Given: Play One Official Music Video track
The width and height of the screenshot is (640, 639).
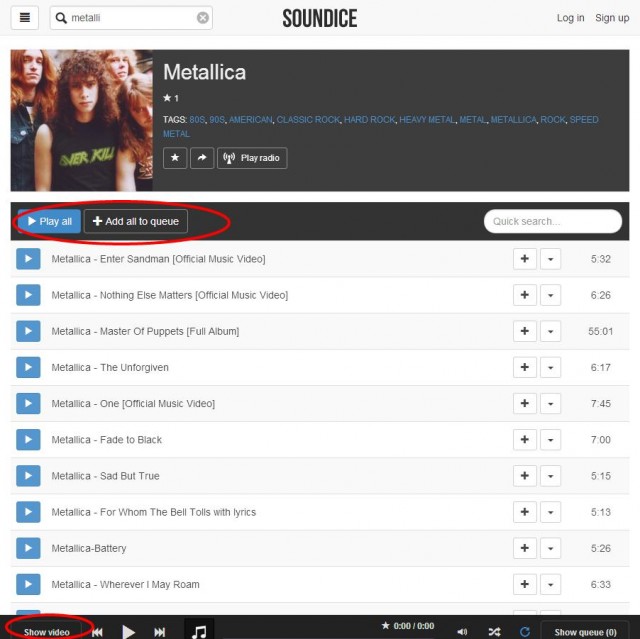Looking at the screenshot, I should tap(28, 404).
